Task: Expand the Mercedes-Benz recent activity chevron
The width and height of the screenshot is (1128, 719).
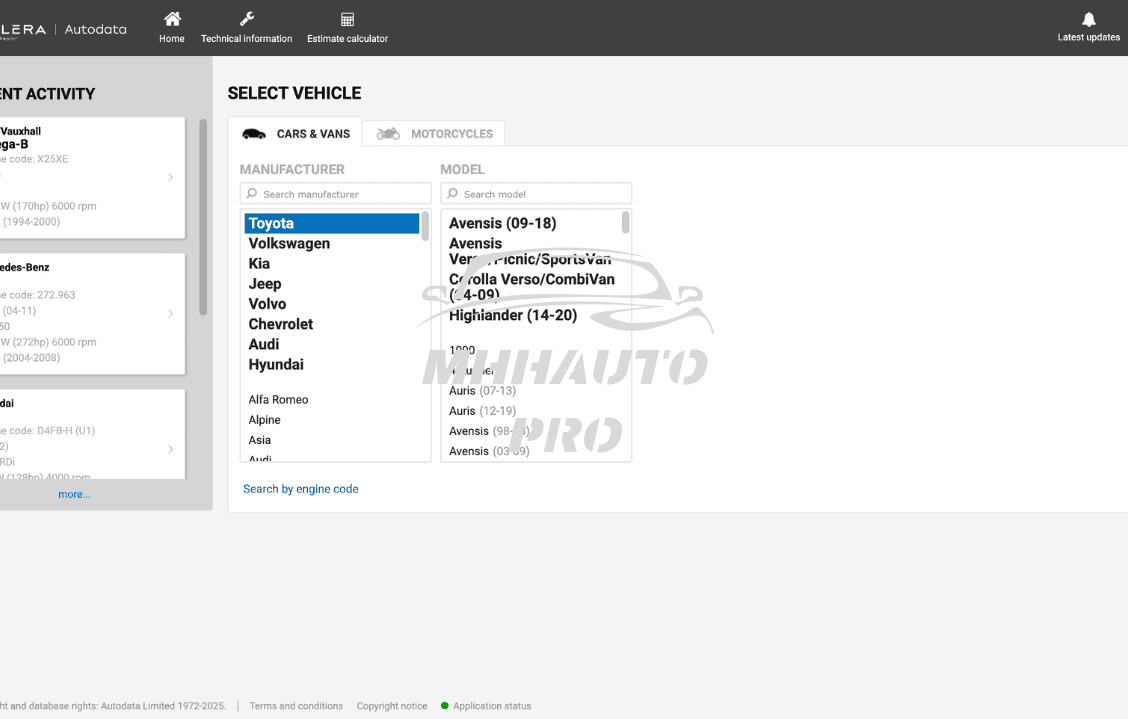Action: [171, 314]
